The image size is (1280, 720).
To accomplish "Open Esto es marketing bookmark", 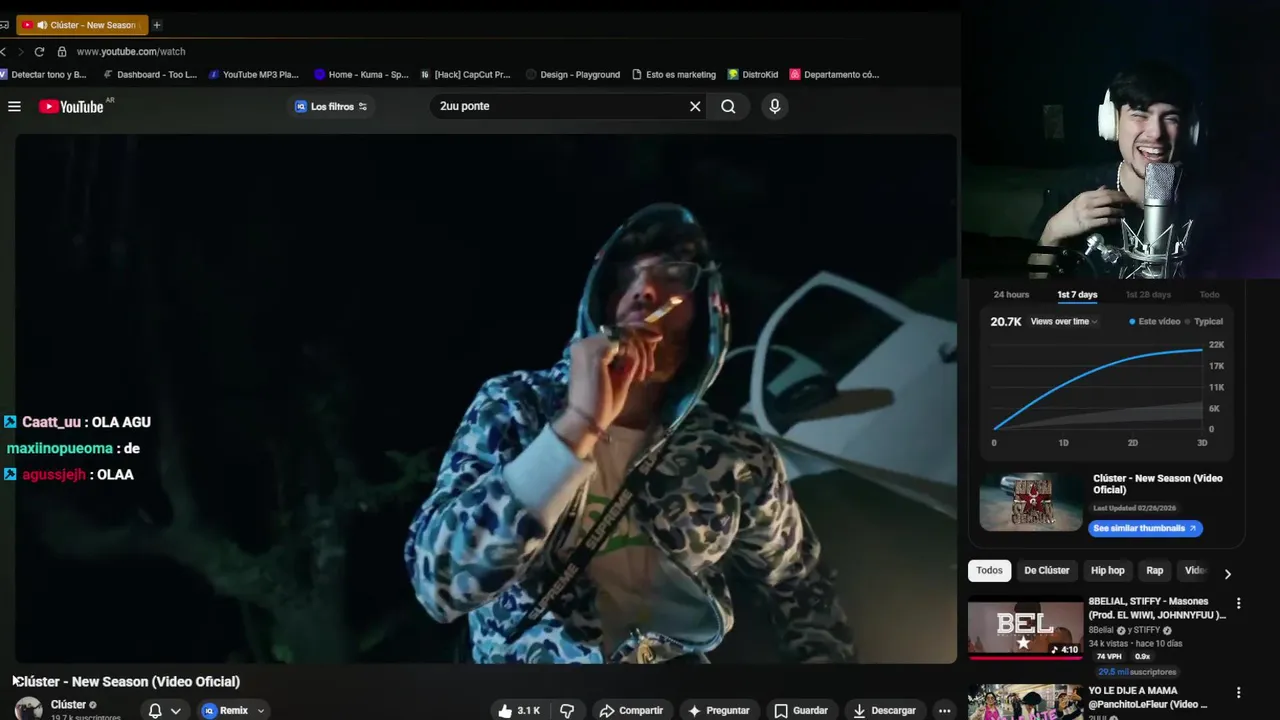I will click(674, 74).
